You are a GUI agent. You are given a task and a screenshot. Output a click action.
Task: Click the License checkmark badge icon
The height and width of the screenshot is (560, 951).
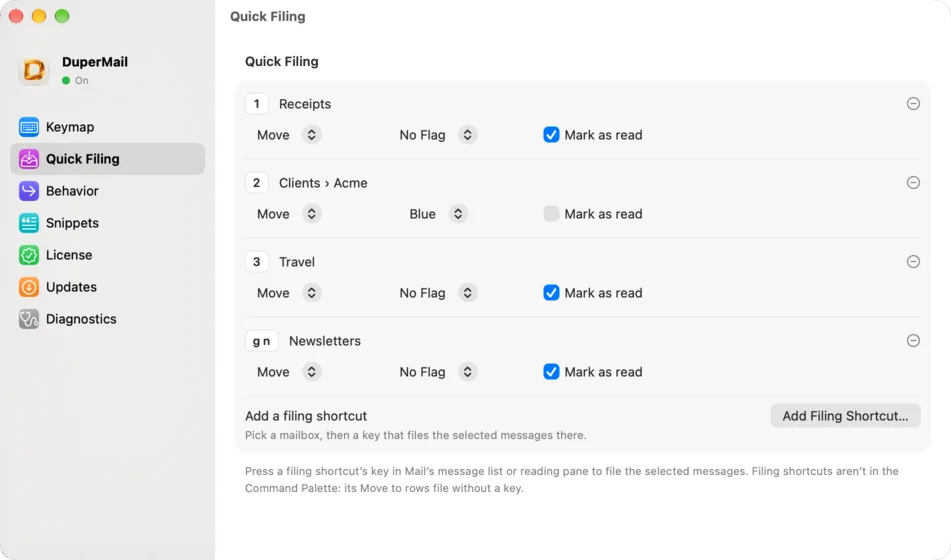[29, 255]
